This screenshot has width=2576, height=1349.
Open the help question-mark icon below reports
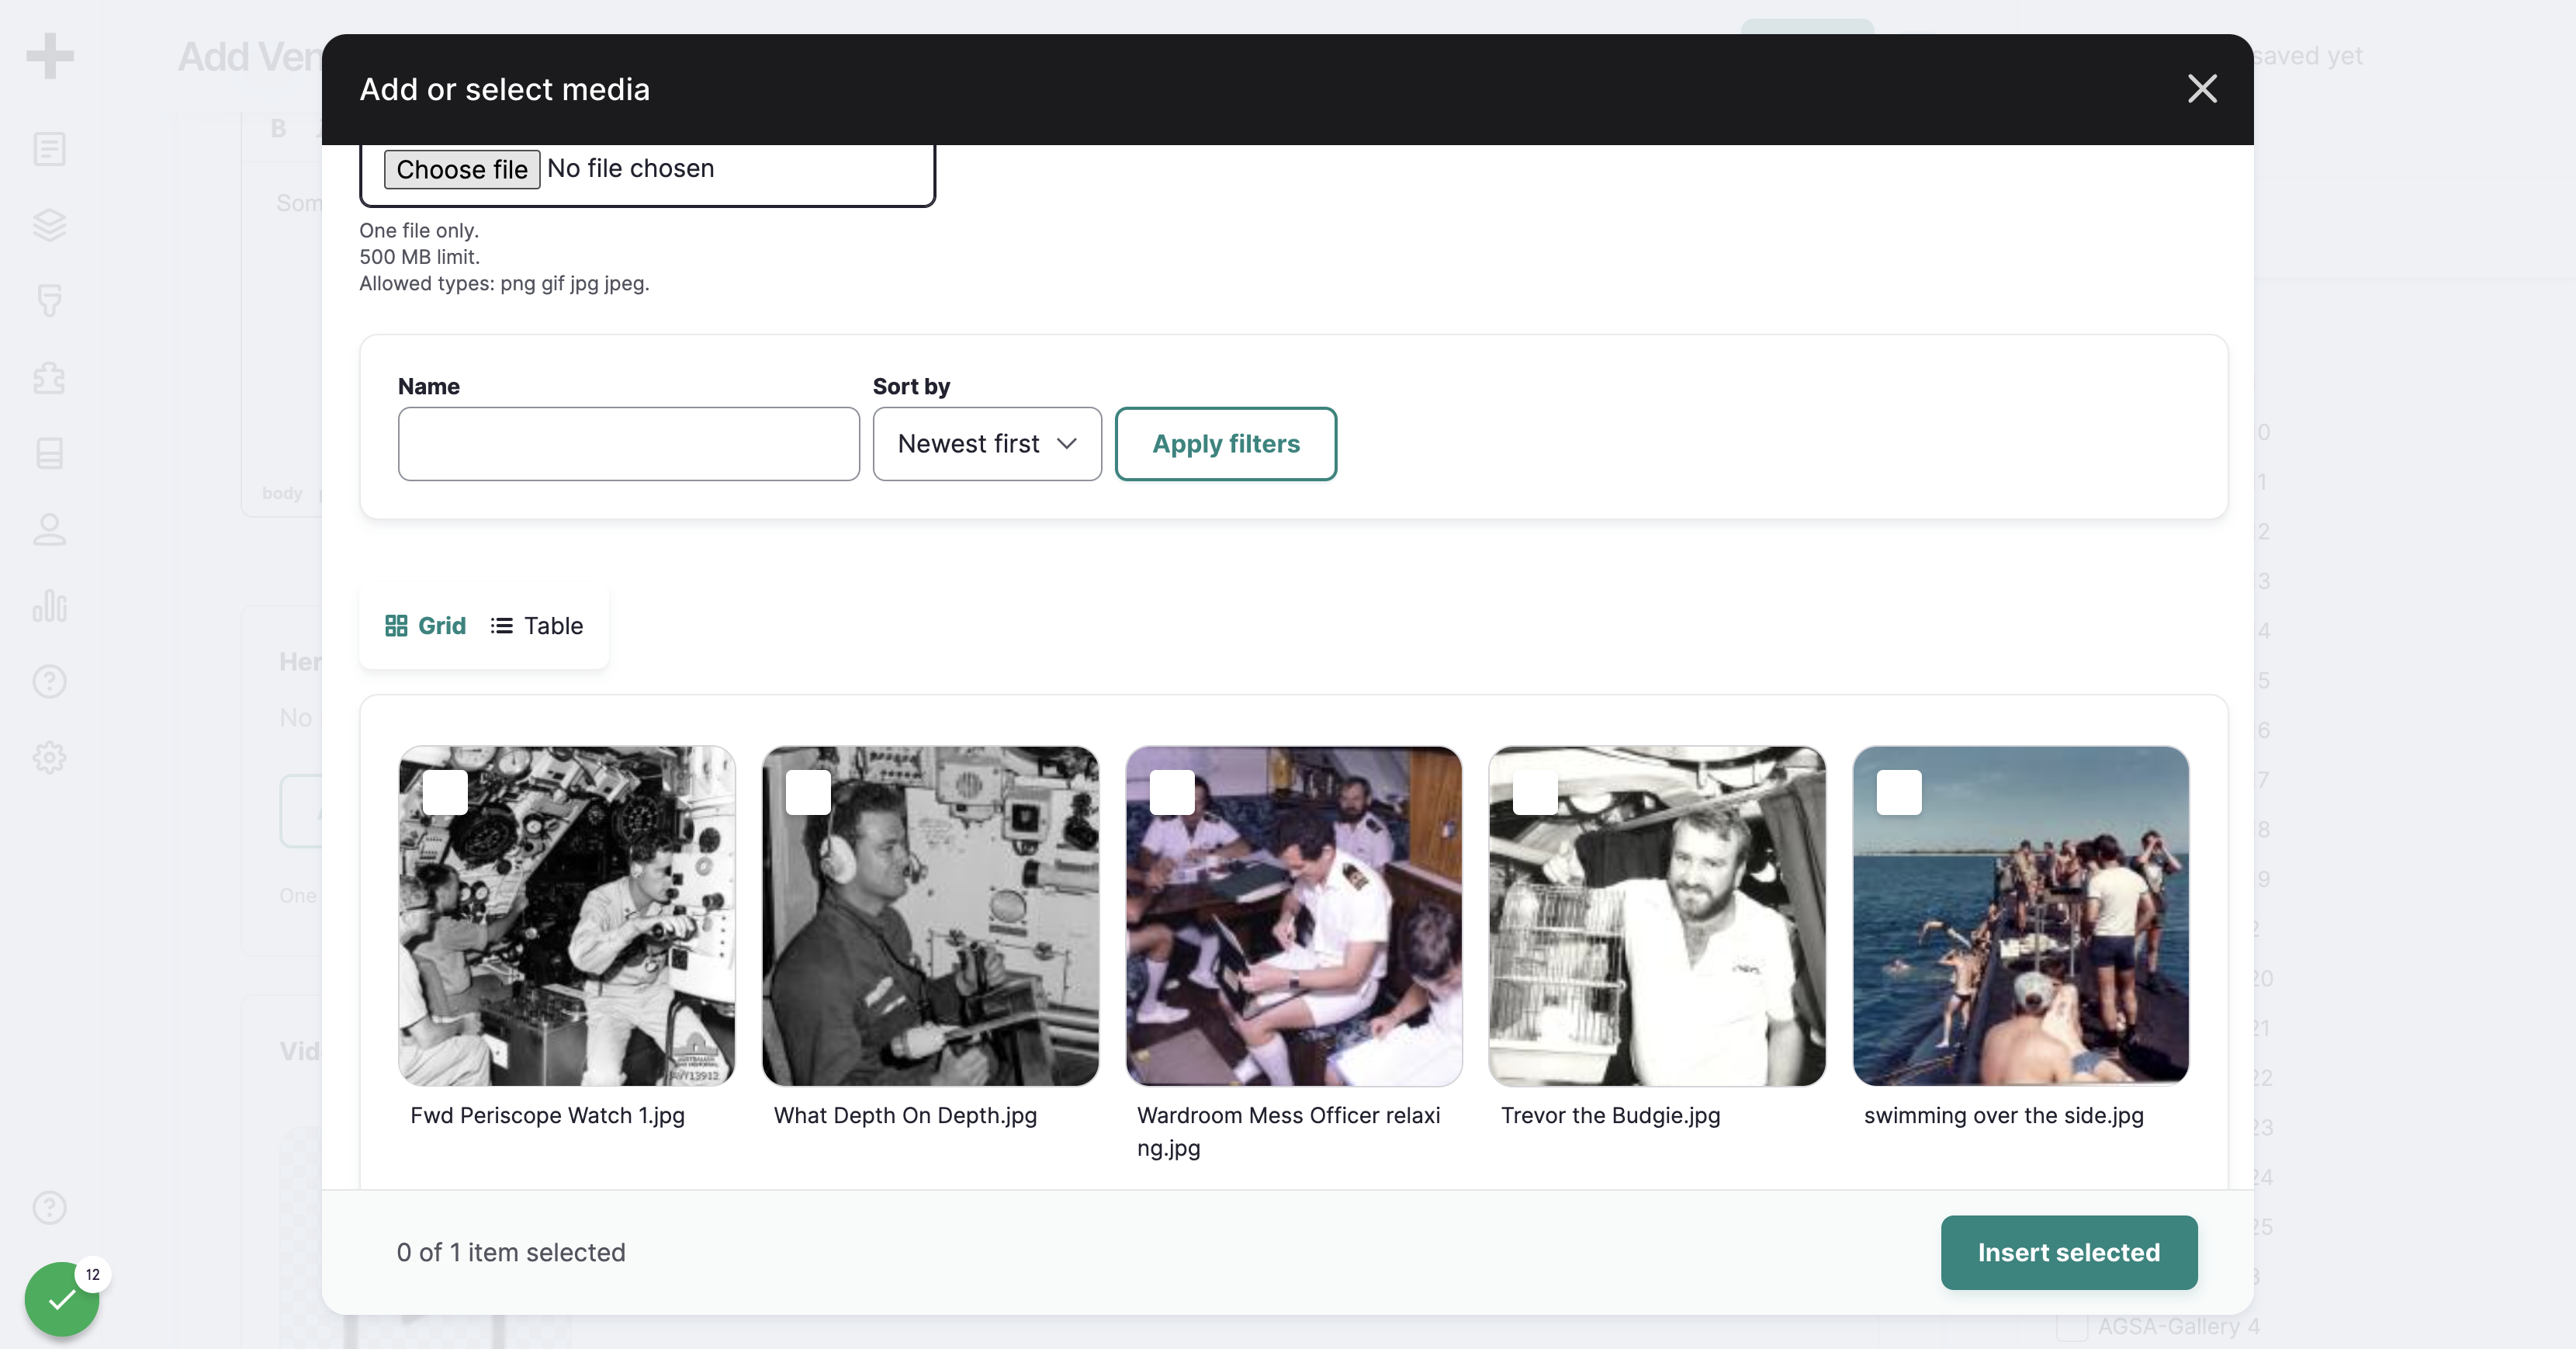pos(50,681)
